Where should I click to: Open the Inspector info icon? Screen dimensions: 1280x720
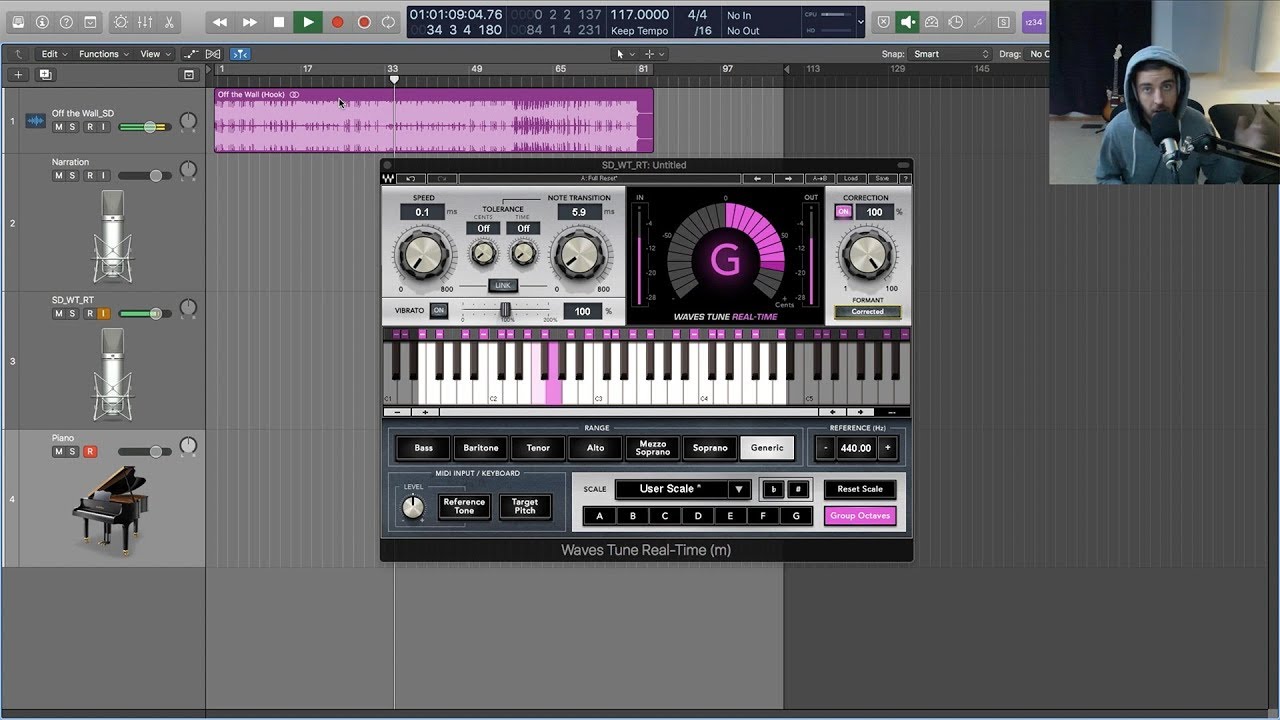pyautogui.click(x=42, y=22)
